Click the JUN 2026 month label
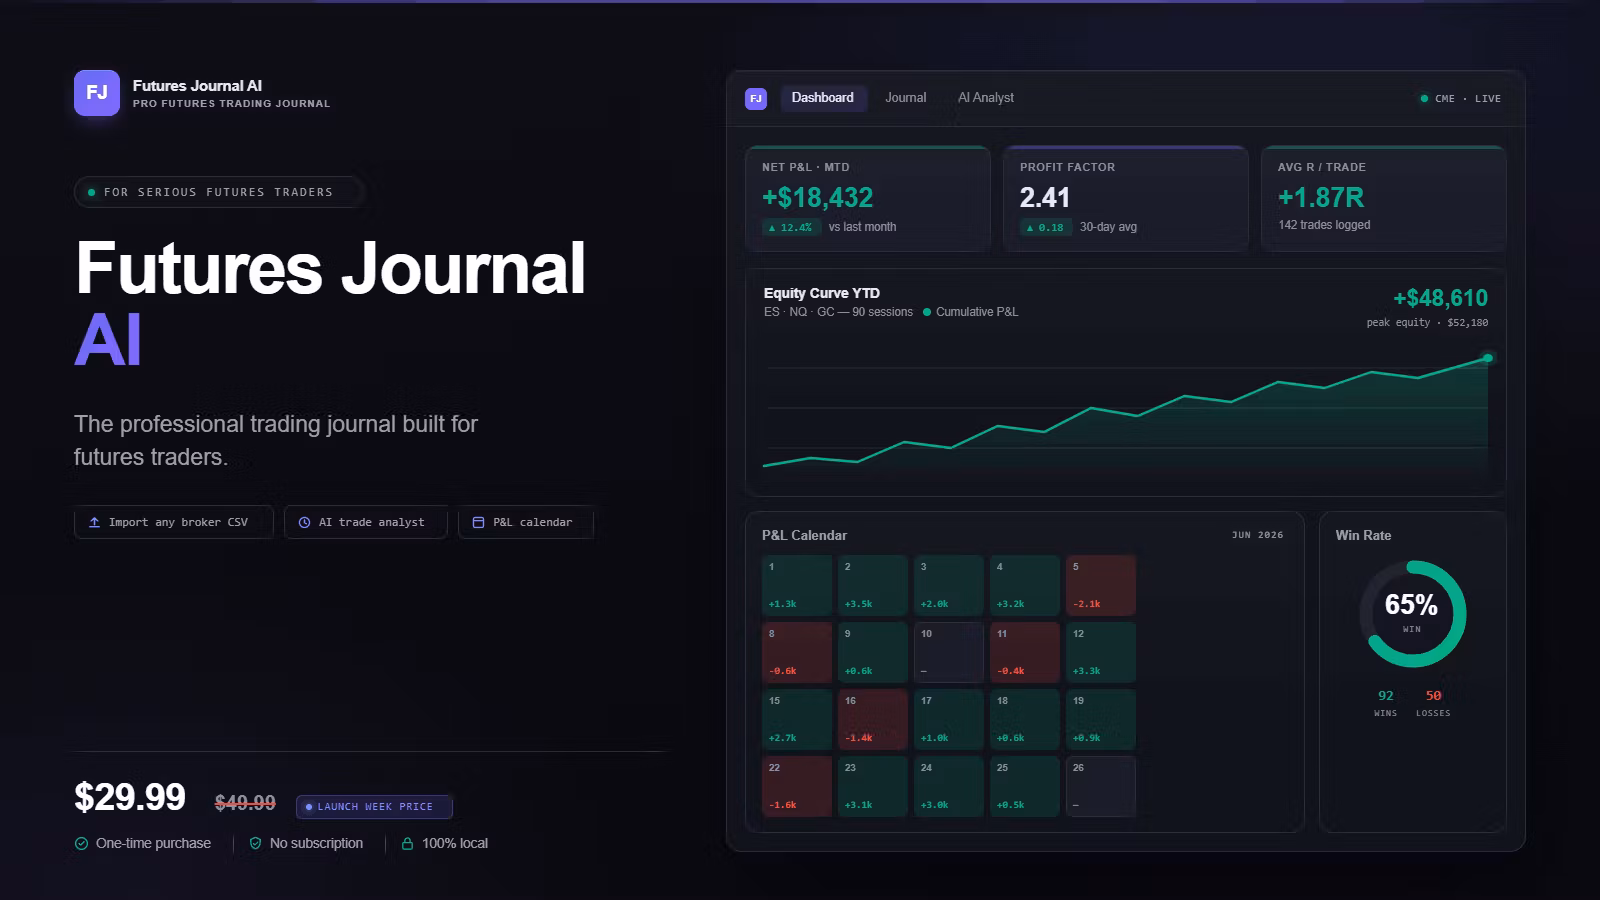The height and width of the screenshot is (900, 1600). pyautogui.click(x=1257, y=535)
